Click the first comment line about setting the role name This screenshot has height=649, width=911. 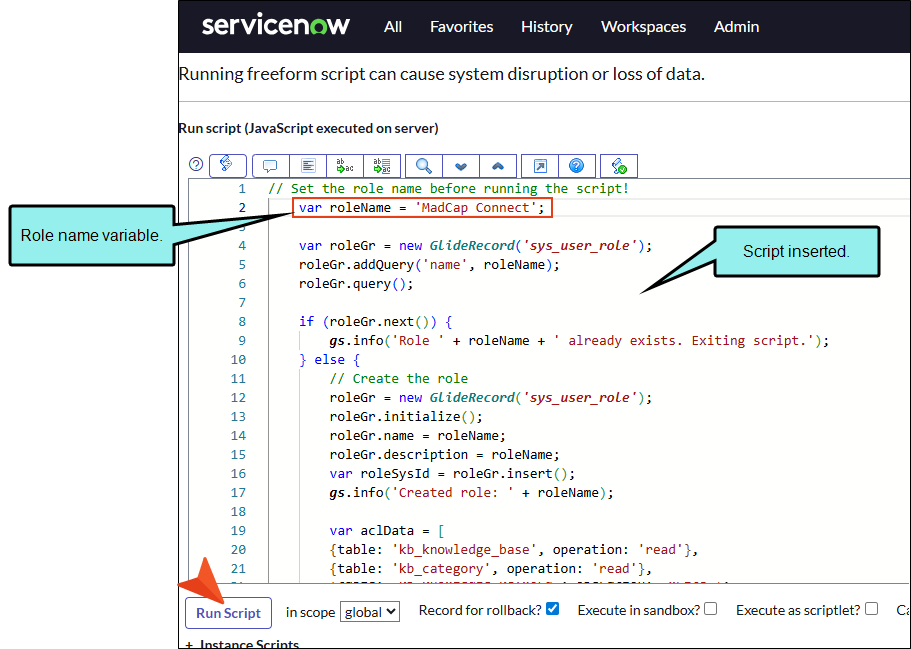coord(449,189)
